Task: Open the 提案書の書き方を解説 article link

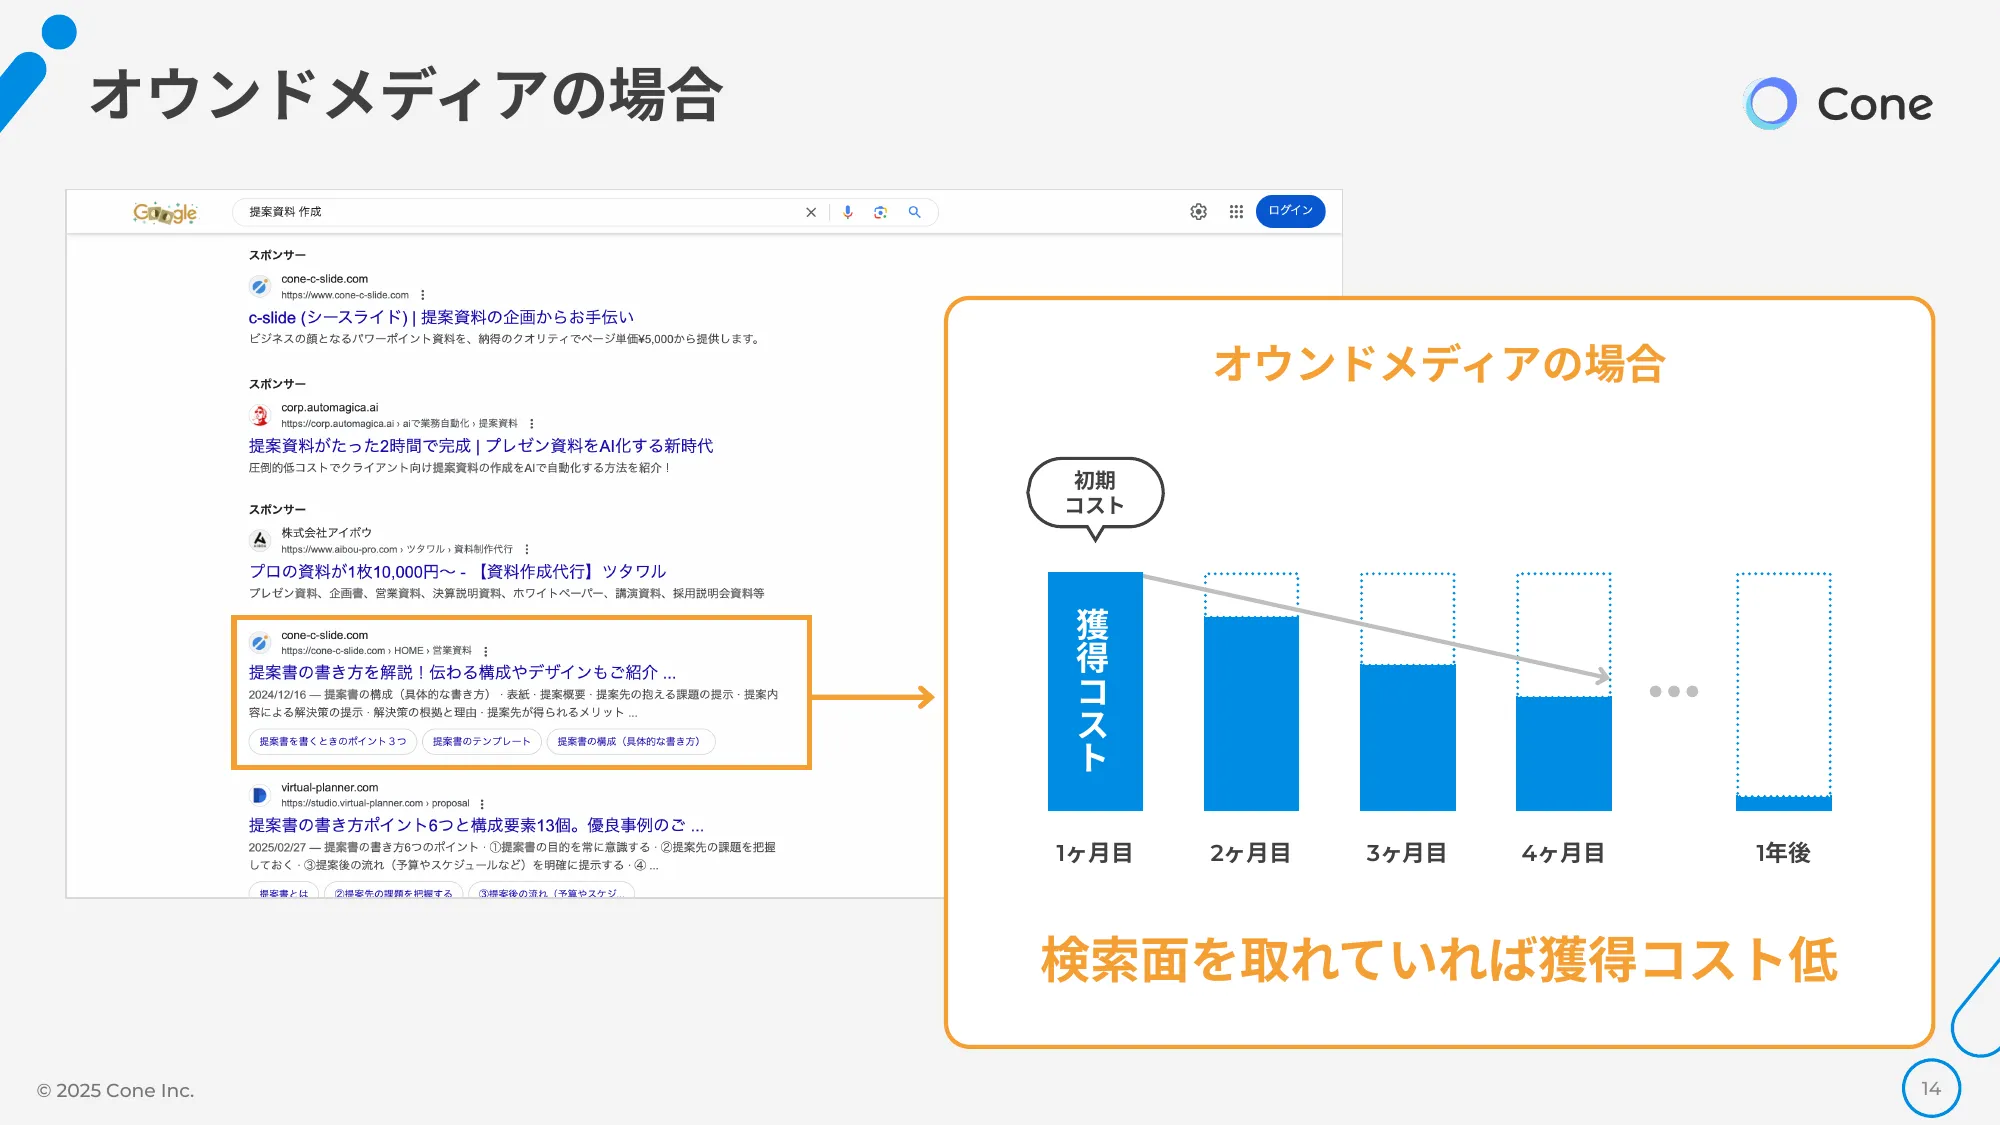Action: 459,673
